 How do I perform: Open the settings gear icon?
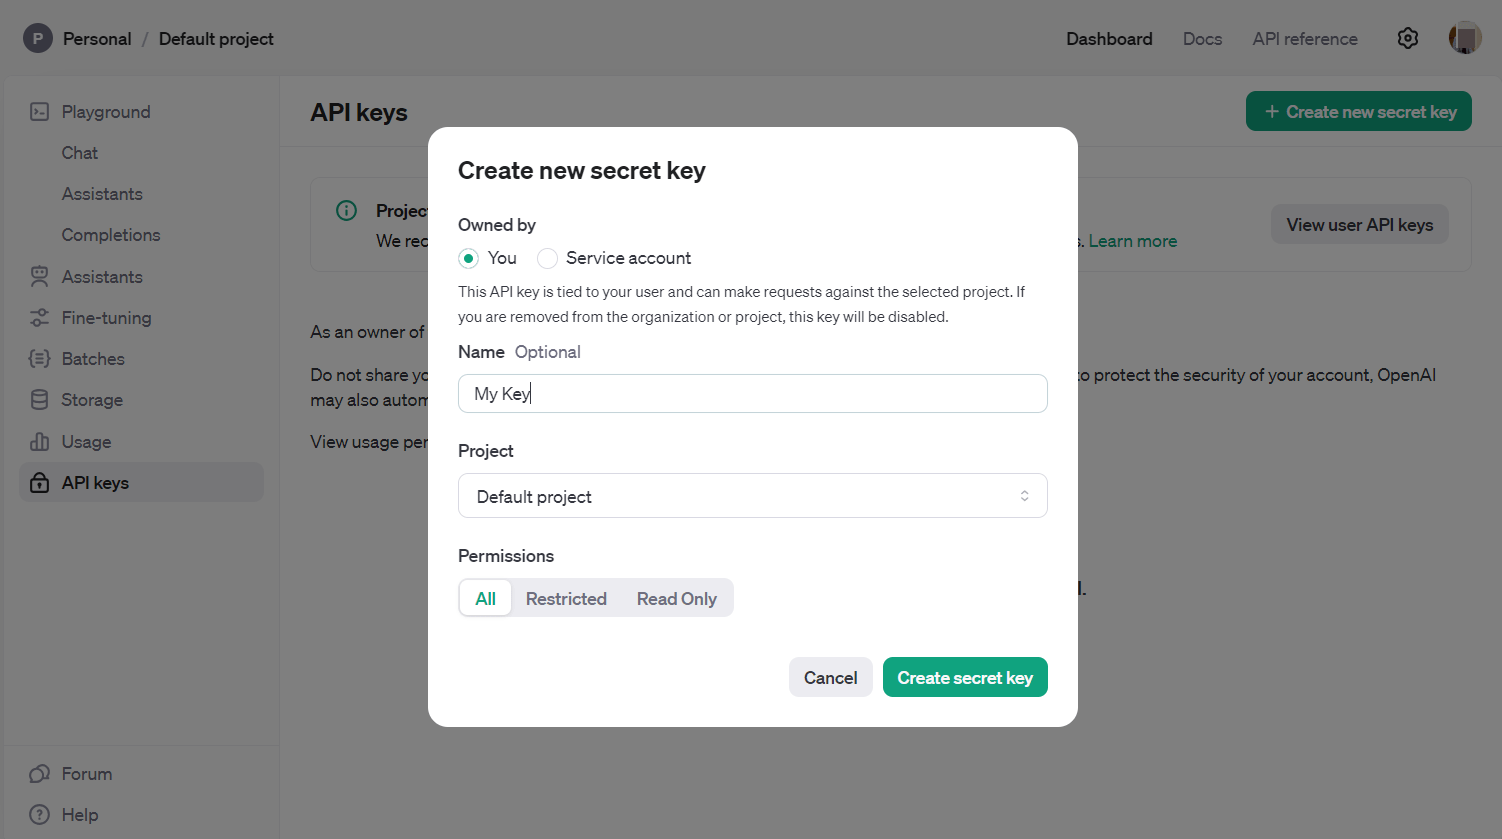[x=1408, y=39]
